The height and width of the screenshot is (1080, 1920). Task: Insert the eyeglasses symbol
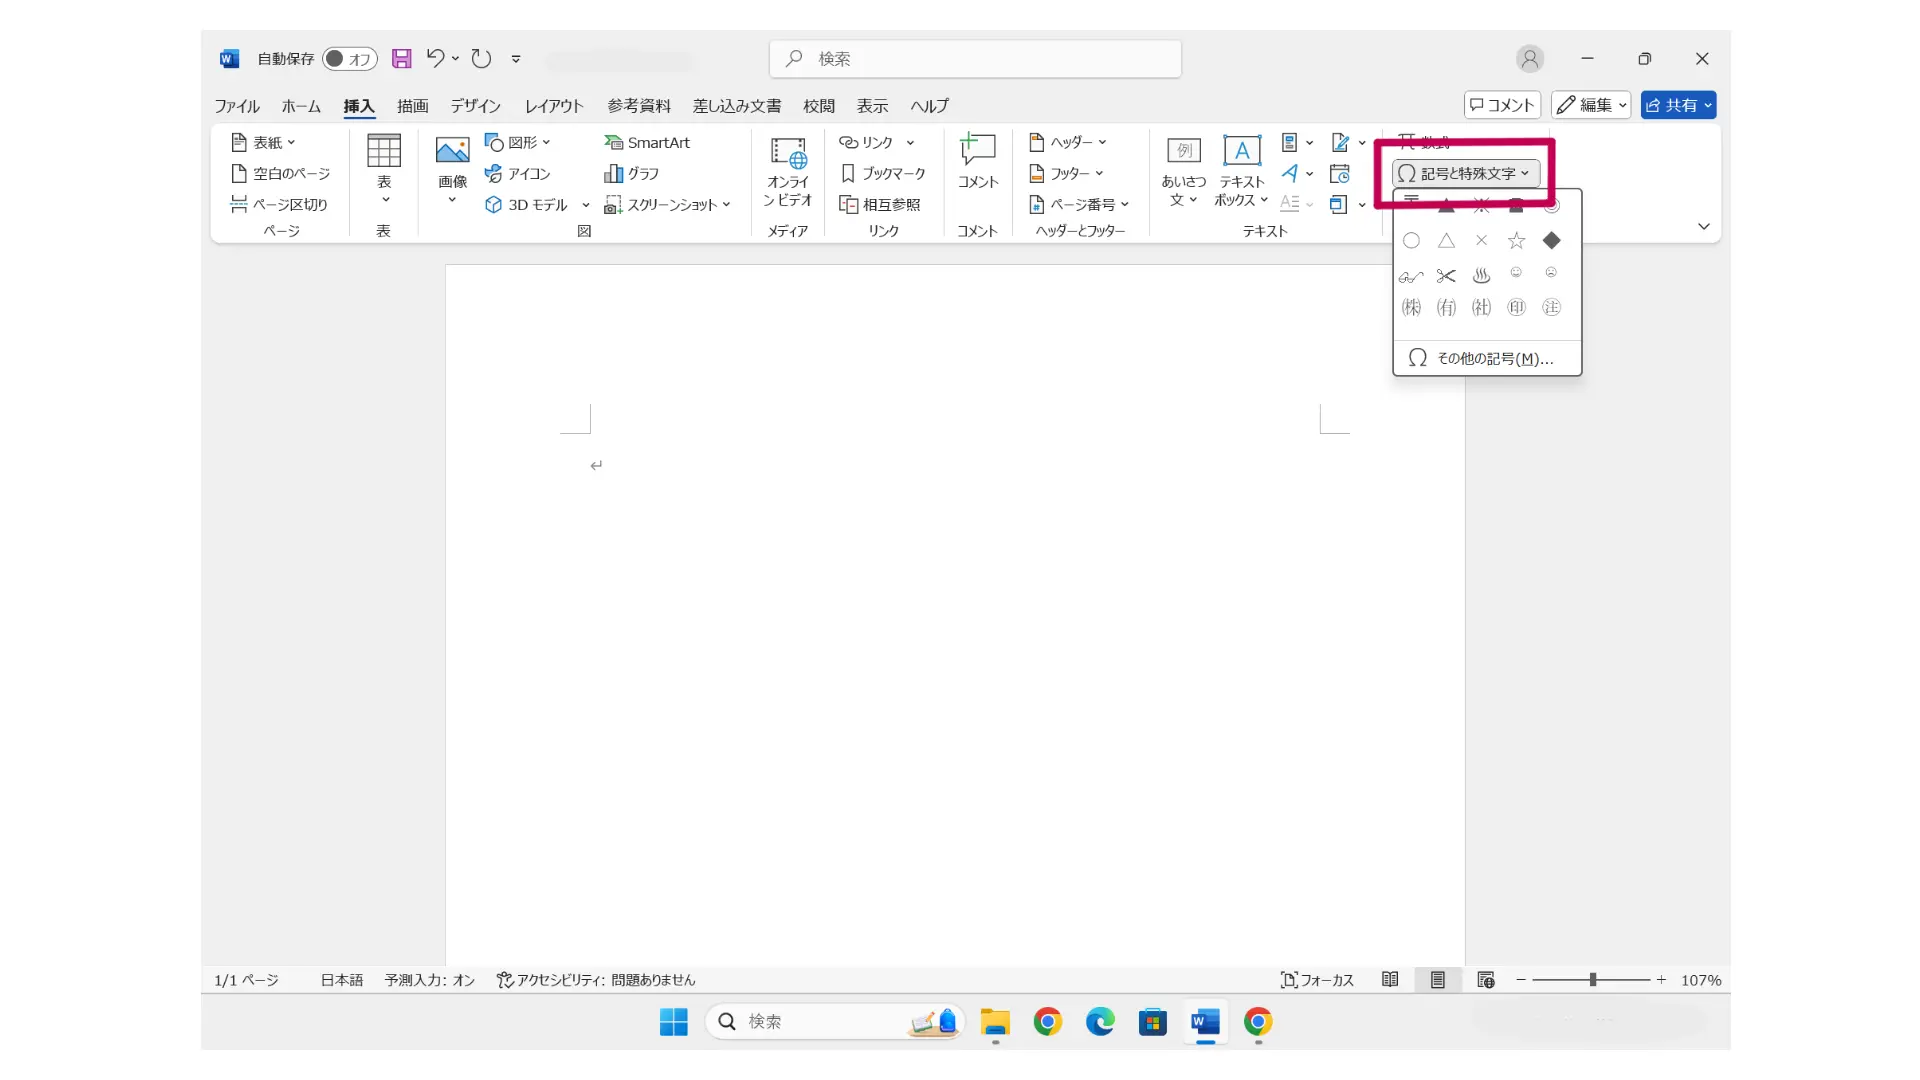1411,275
